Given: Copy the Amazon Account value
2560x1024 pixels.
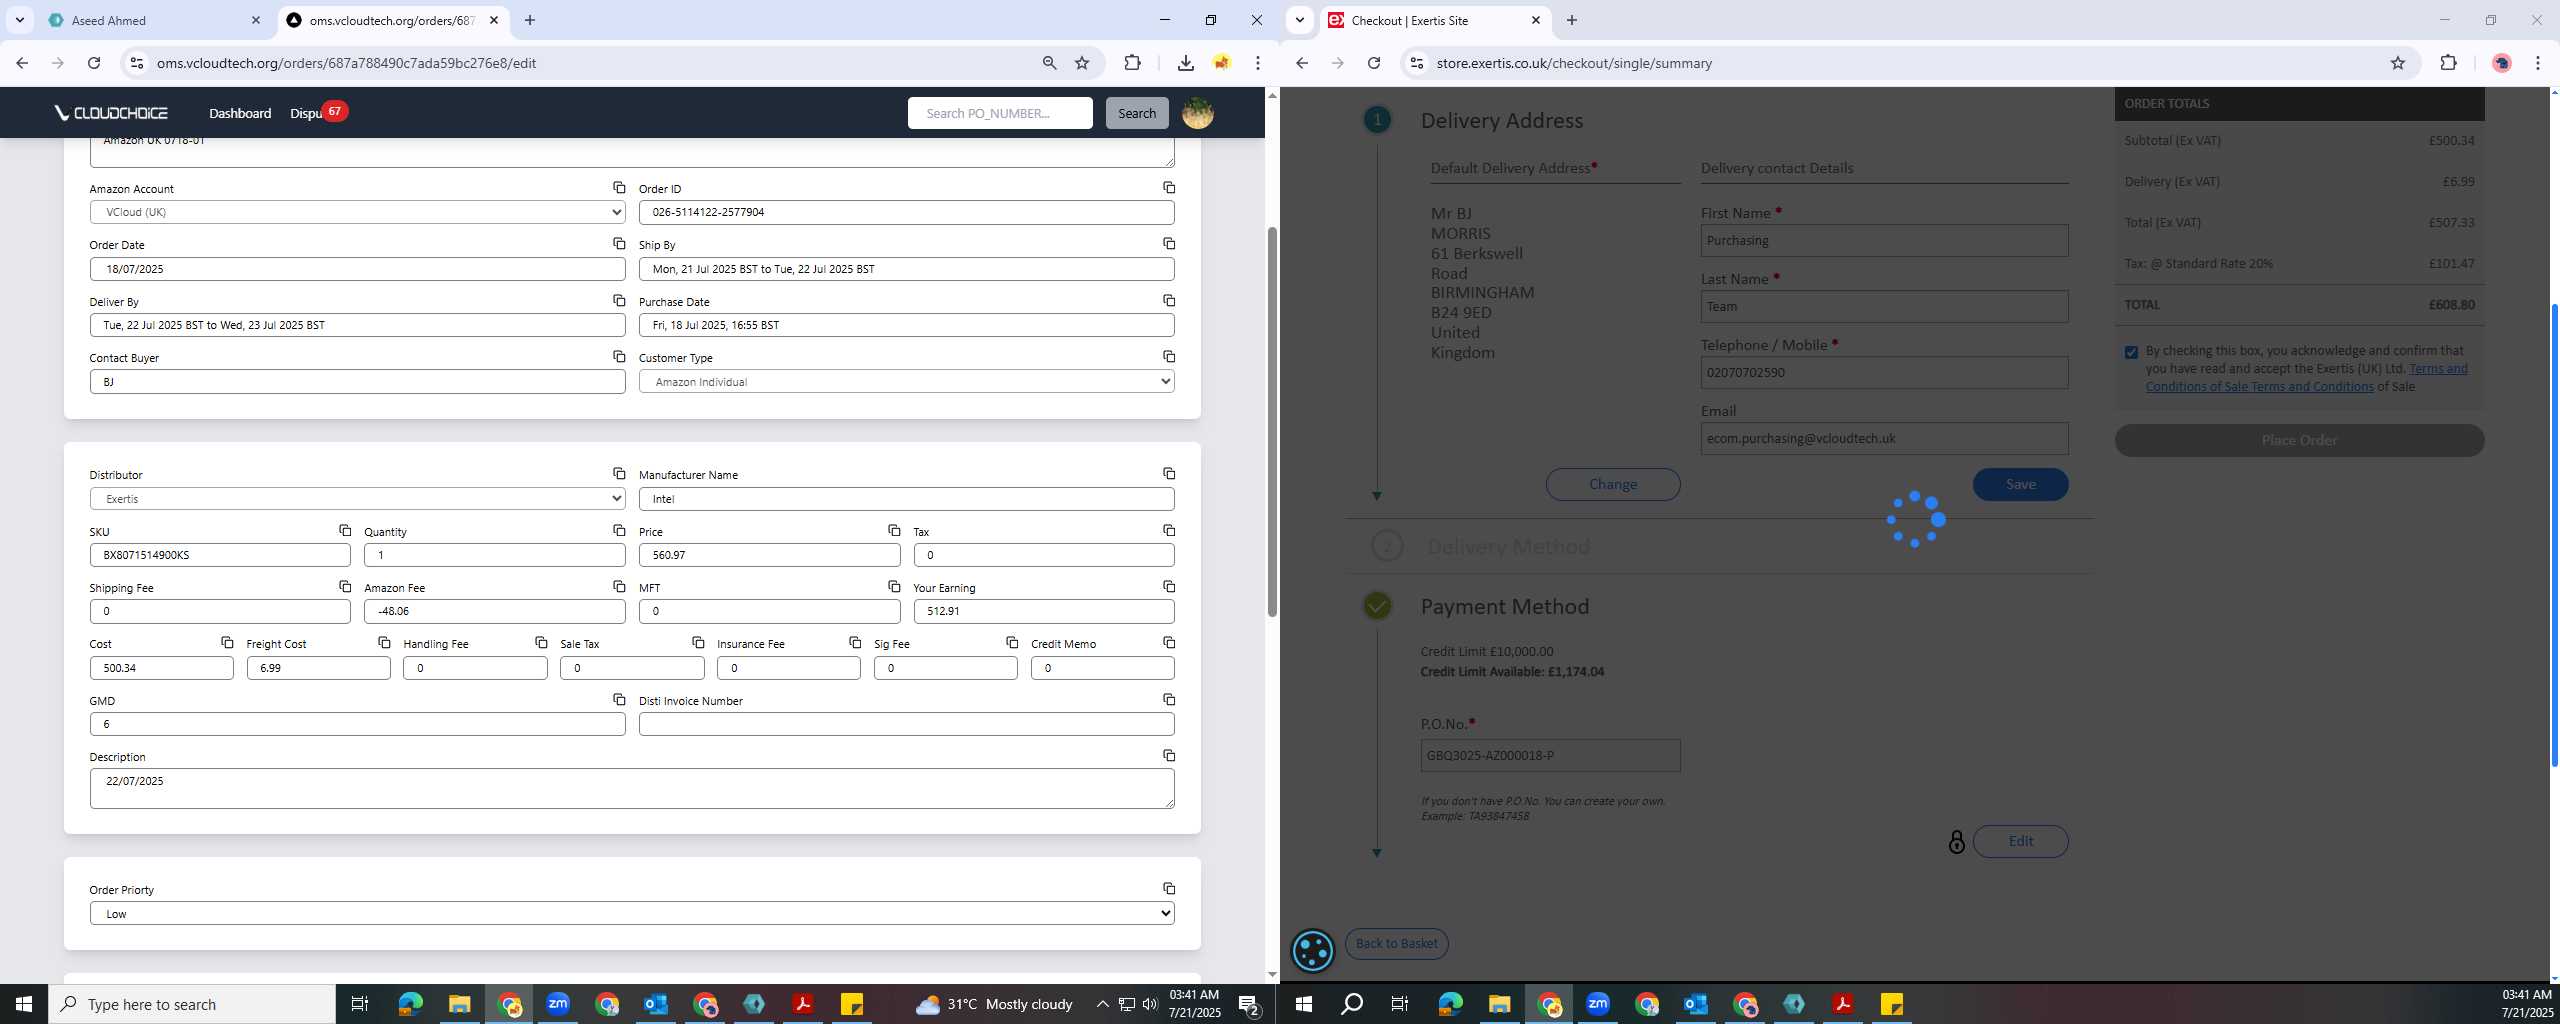Looking at the screenshot, I should click(x=619, y=188).
